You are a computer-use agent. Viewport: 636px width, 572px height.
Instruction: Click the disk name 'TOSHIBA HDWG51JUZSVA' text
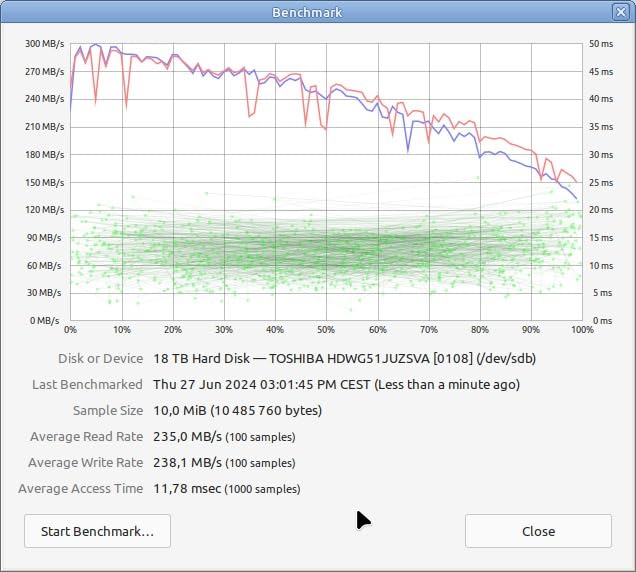click(349, 359)
